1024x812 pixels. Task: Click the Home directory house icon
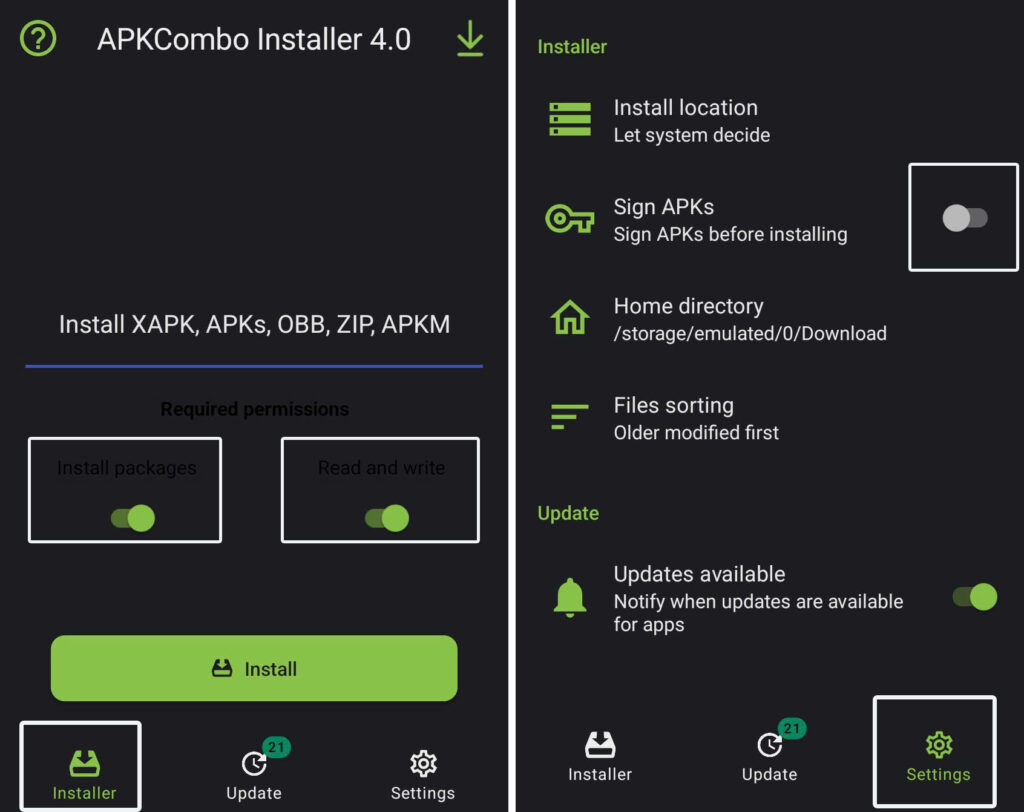570,317
